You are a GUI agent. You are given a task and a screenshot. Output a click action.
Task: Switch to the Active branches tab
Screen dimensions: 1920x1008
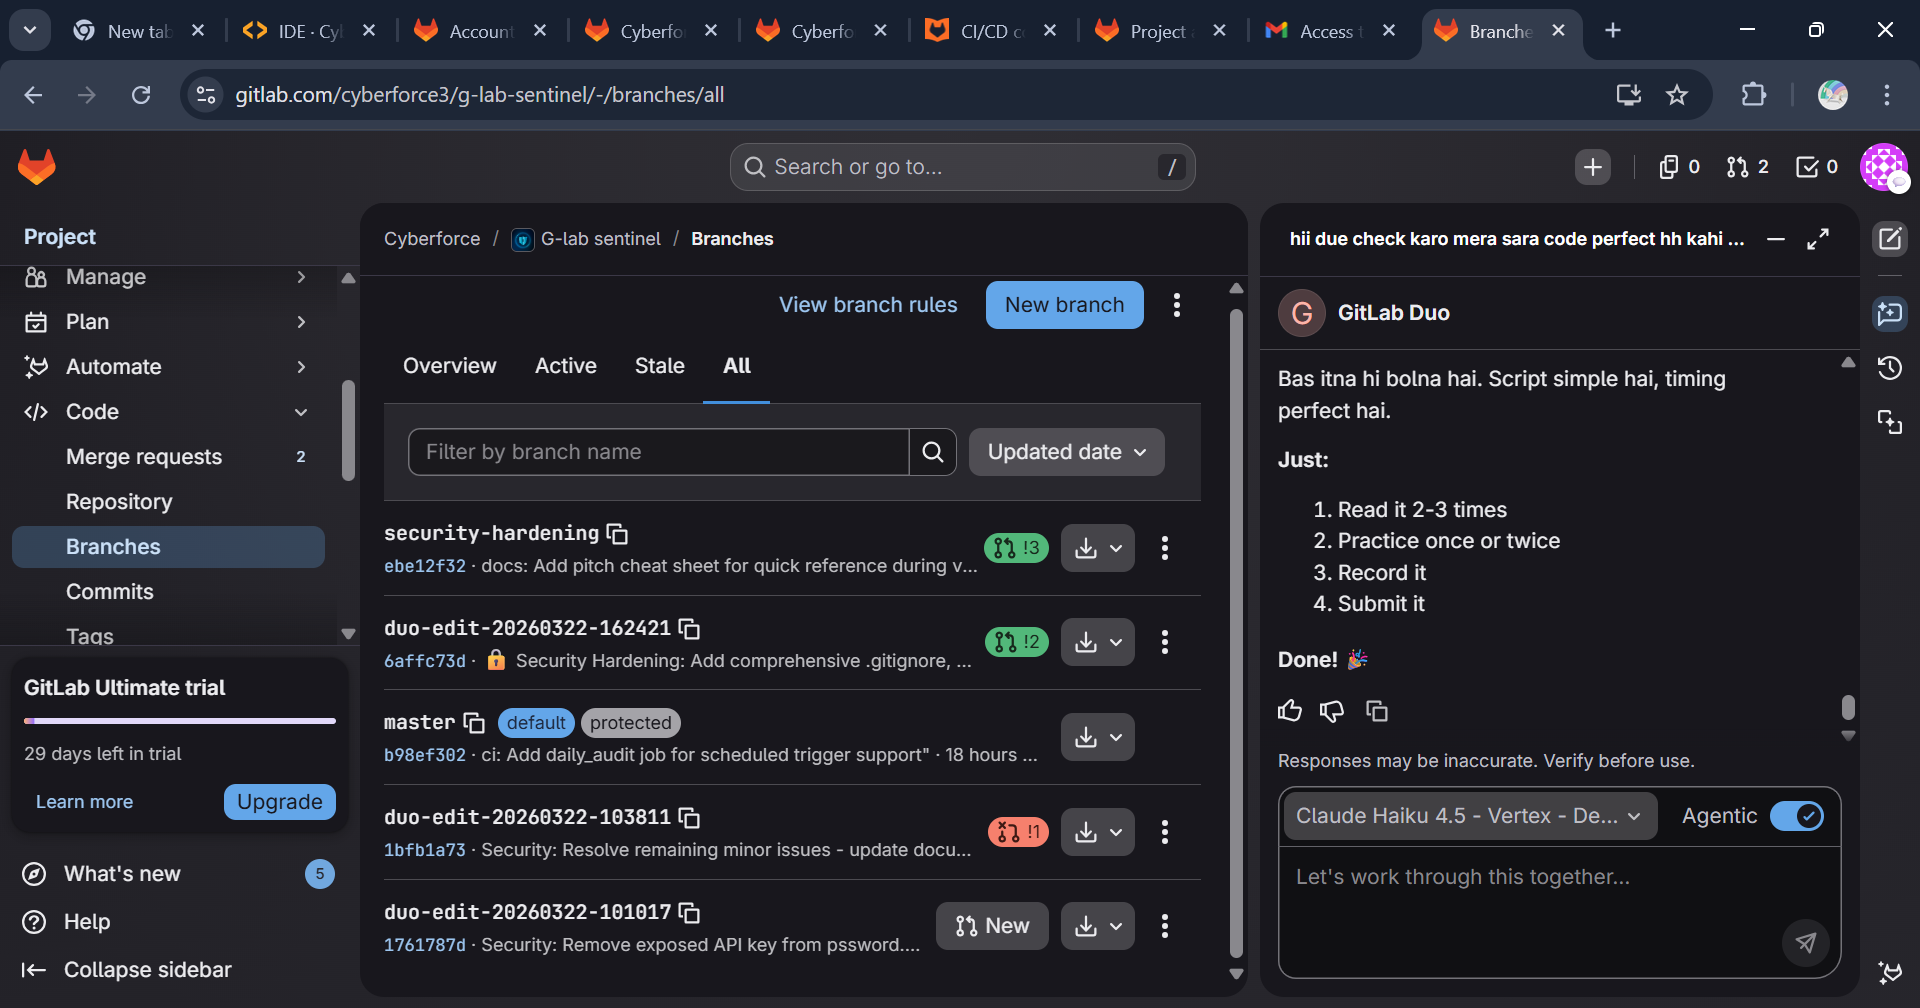(x=566, y=366)
